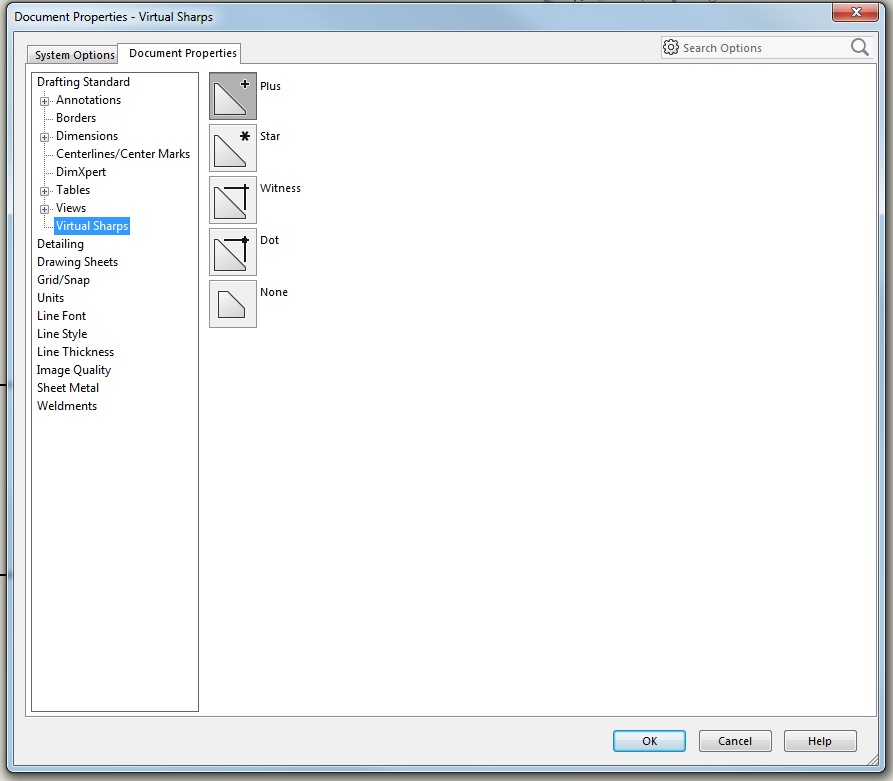Image resolution: width=893 pixels, height=781 pixels.
Task: Expand the Annotations tree node
Action: (x=44, y=101)
